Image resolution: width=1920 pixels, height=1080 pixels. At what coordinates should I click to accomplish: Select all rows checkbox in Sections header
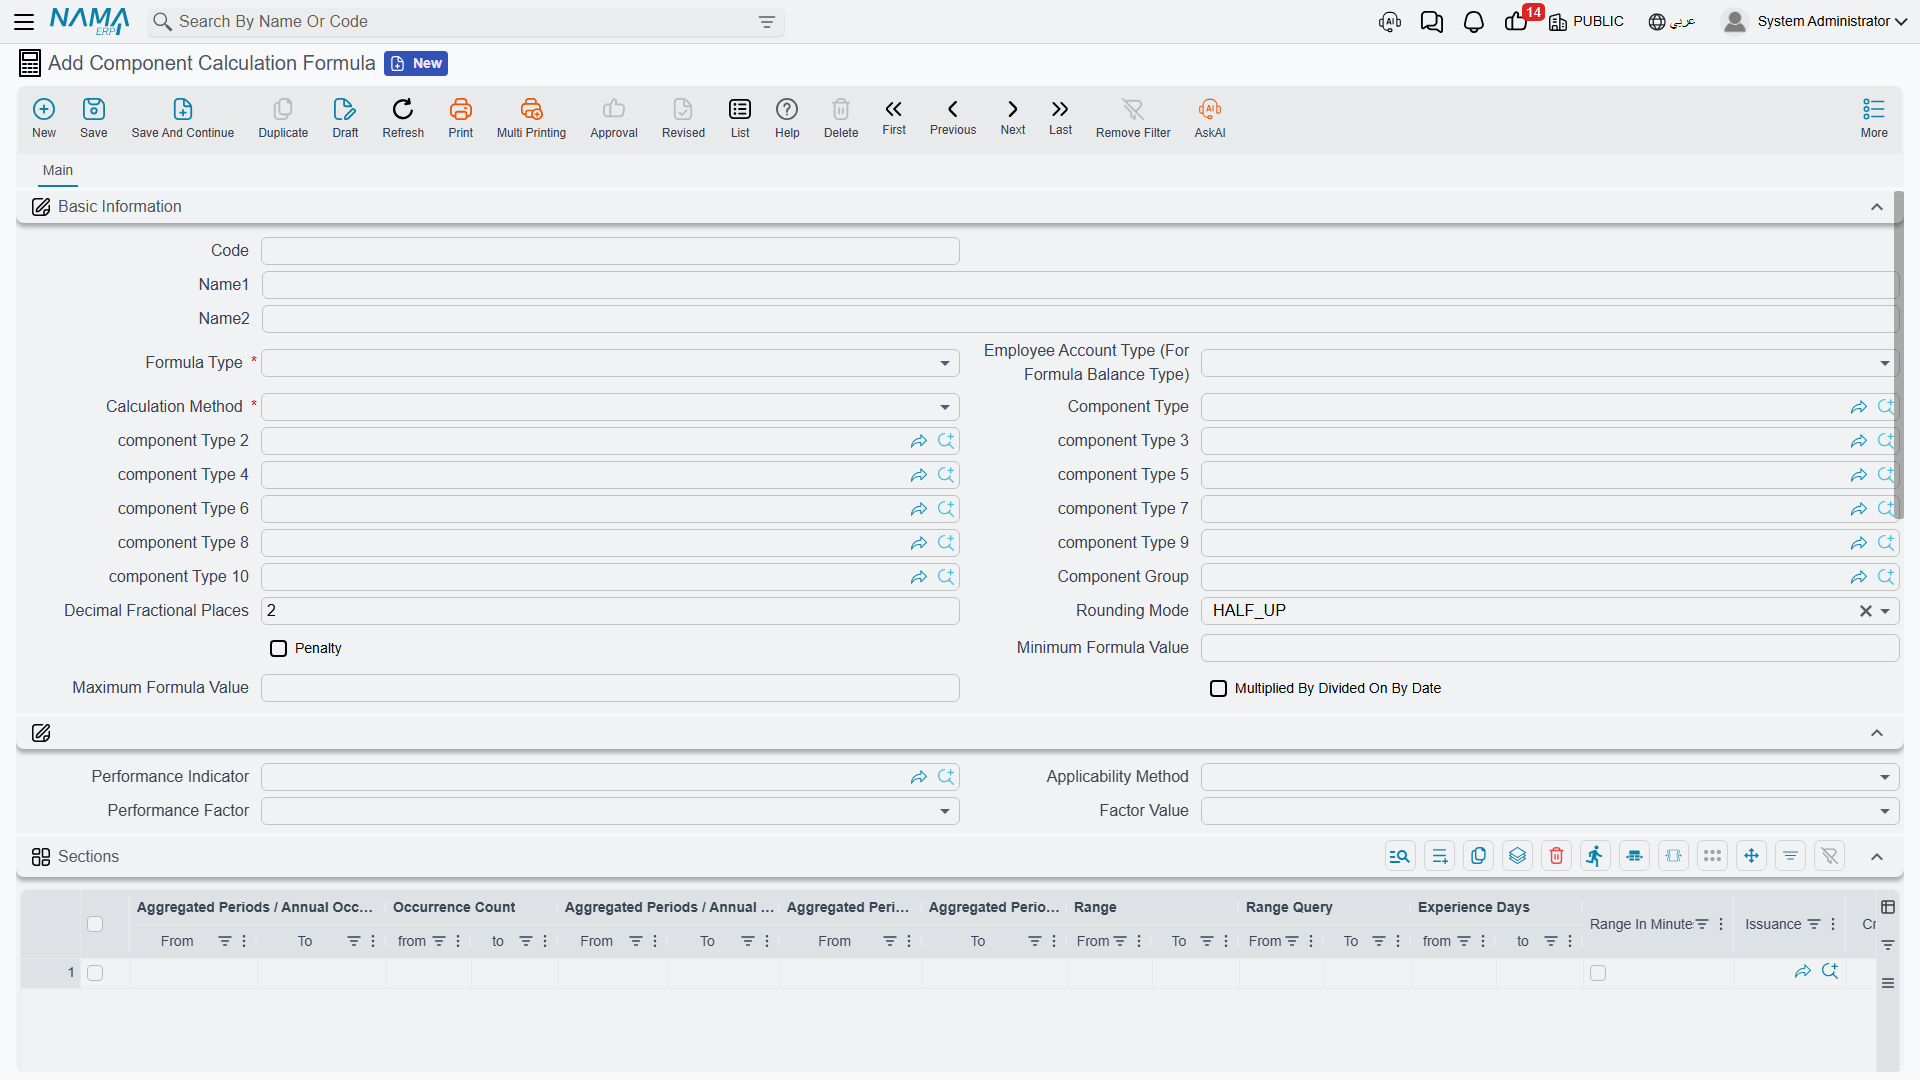(x=95, y=924)
